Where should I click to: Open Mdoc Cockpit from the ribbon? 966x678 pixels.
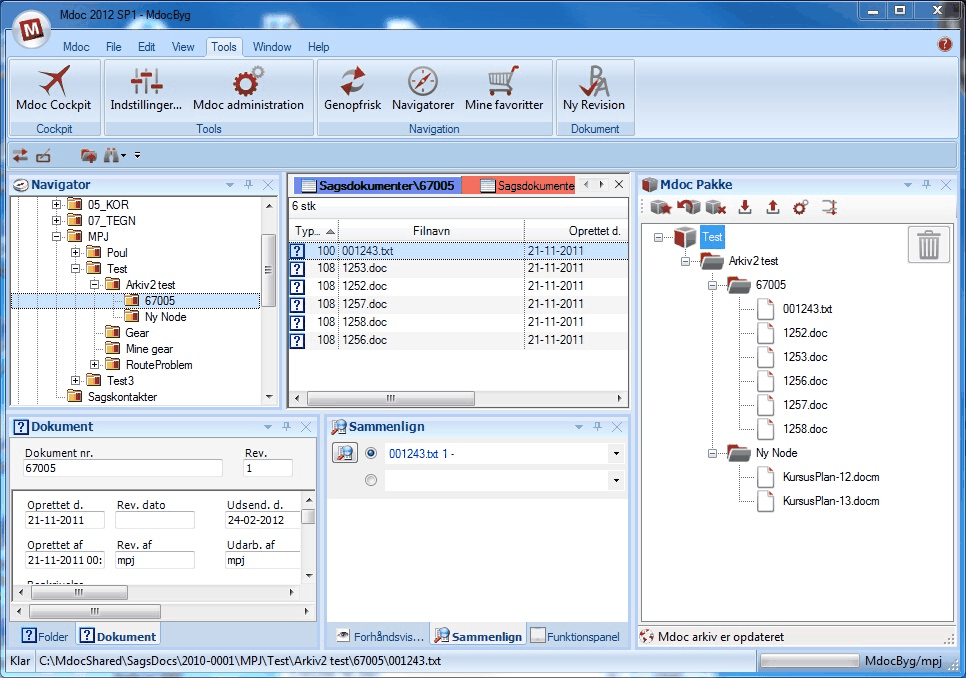coord(54,89)
